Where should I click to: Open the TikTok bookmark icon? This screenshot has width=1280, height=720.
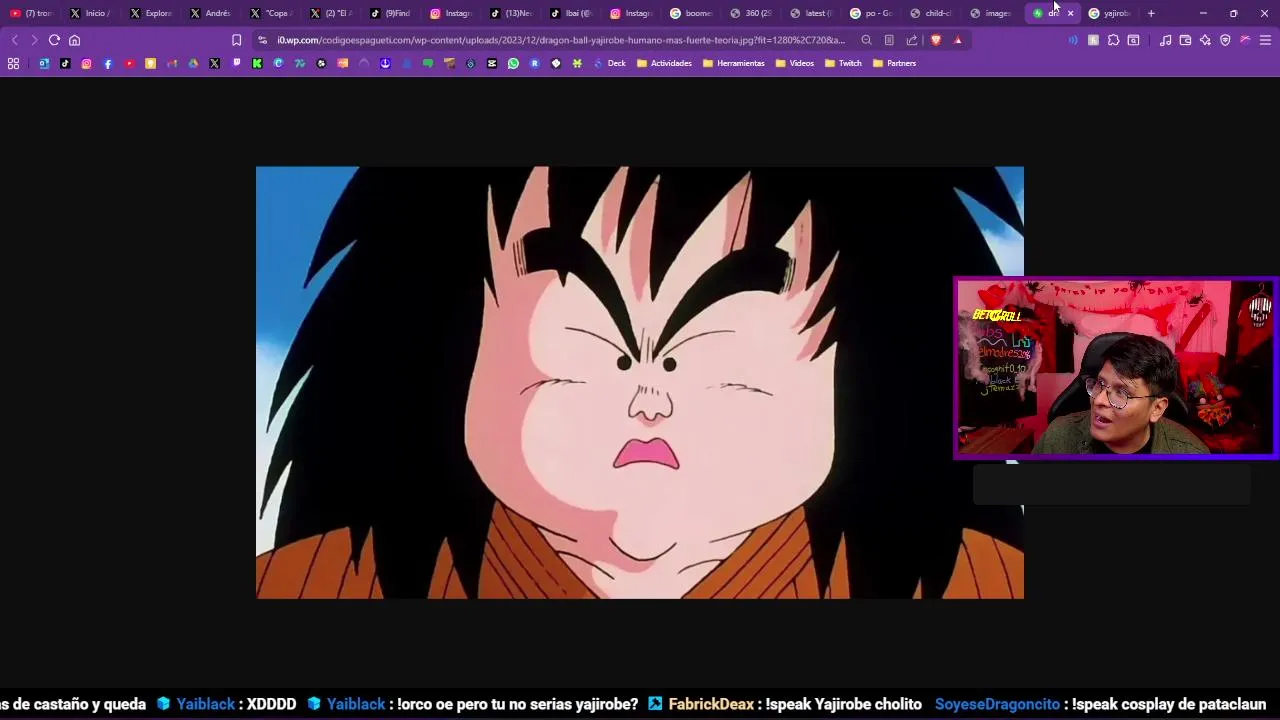pyautogui.click(x=65, y=63)
